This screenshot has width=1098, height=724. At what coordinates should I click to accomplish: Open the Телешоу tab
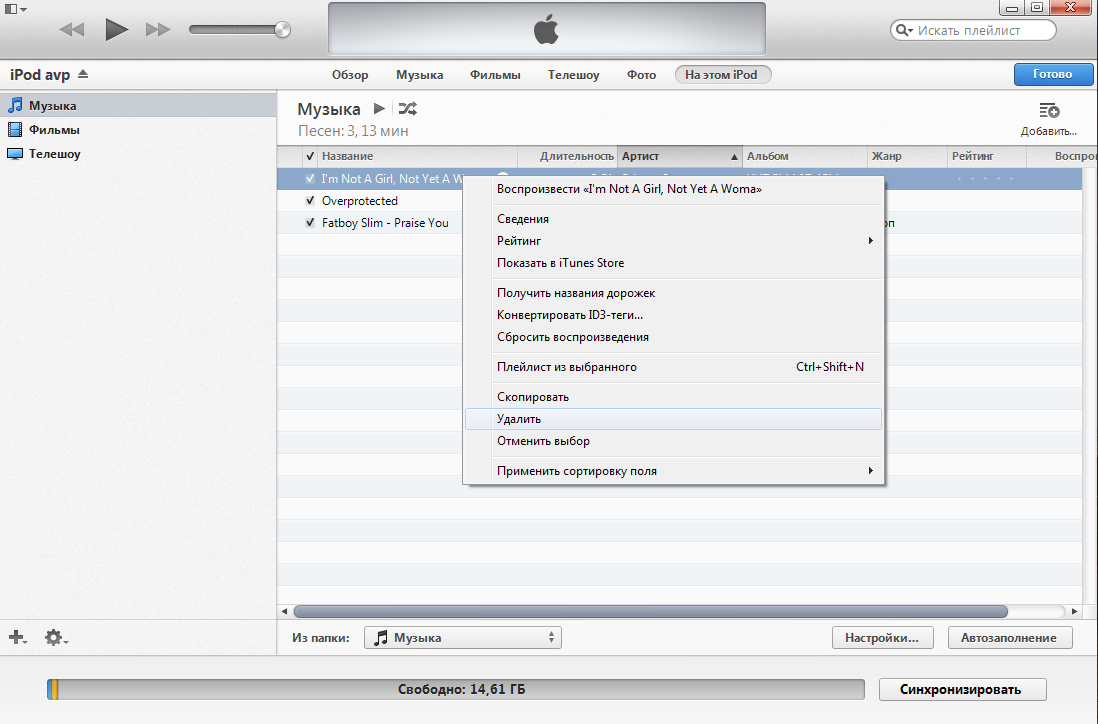(x=574, y=75)
